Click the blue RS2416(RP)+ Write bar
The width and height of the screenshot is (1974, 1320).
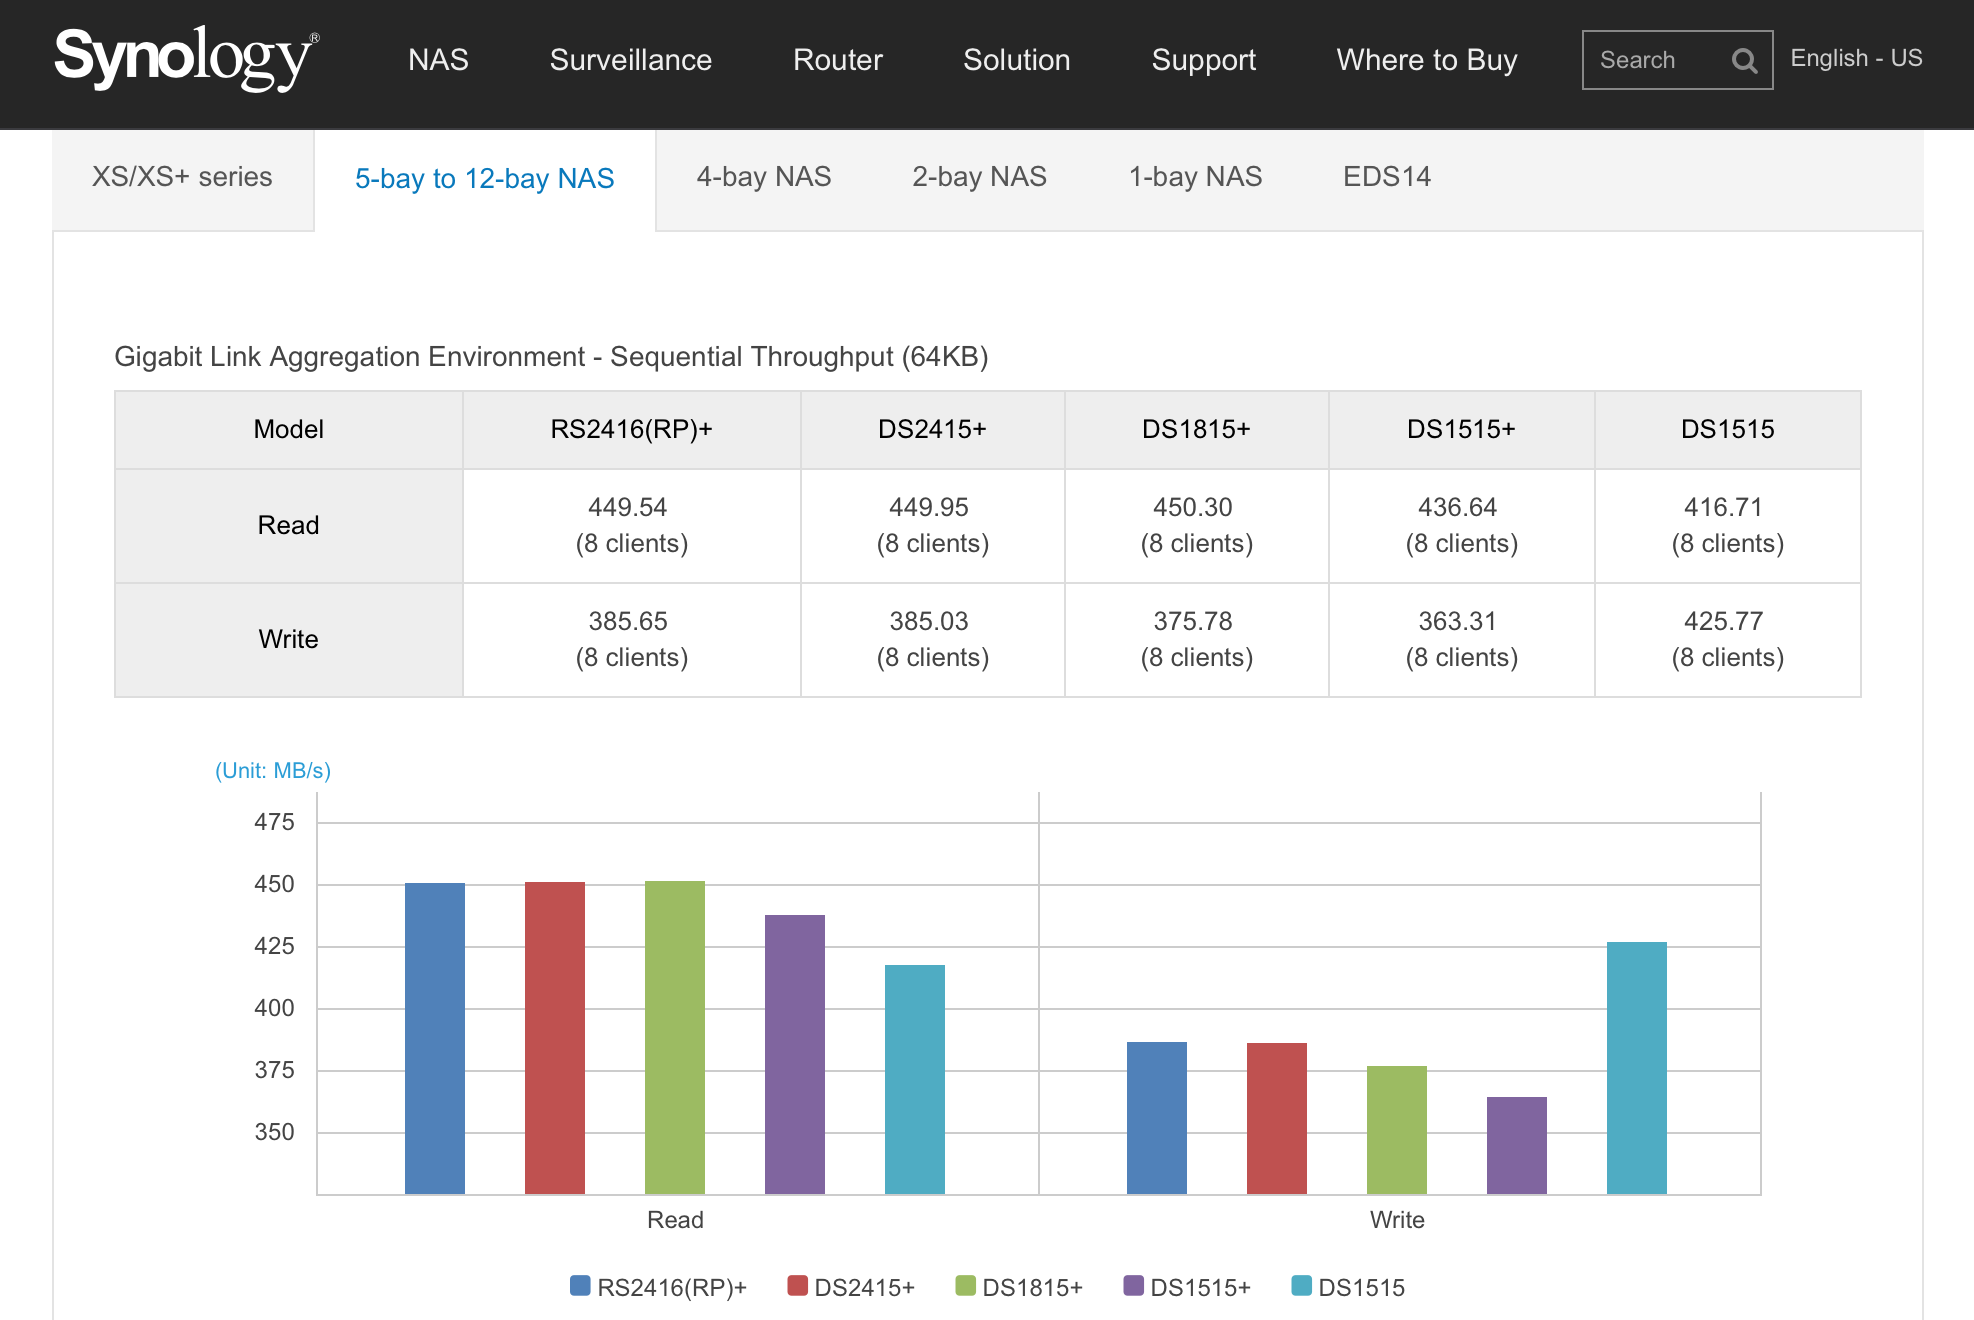click(1157, 1118)
